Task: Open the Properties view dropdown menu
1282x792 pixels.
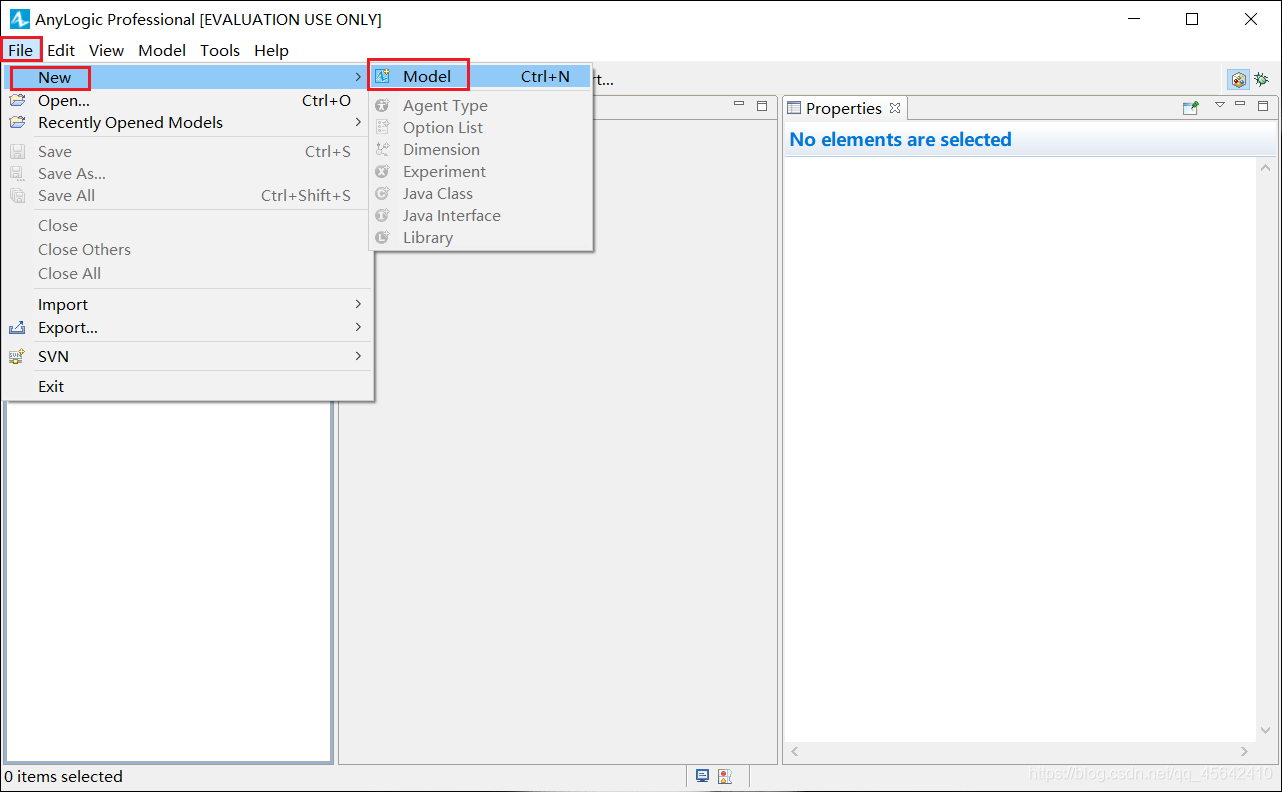Action: pyautogui.click(x=1219, y=105)
